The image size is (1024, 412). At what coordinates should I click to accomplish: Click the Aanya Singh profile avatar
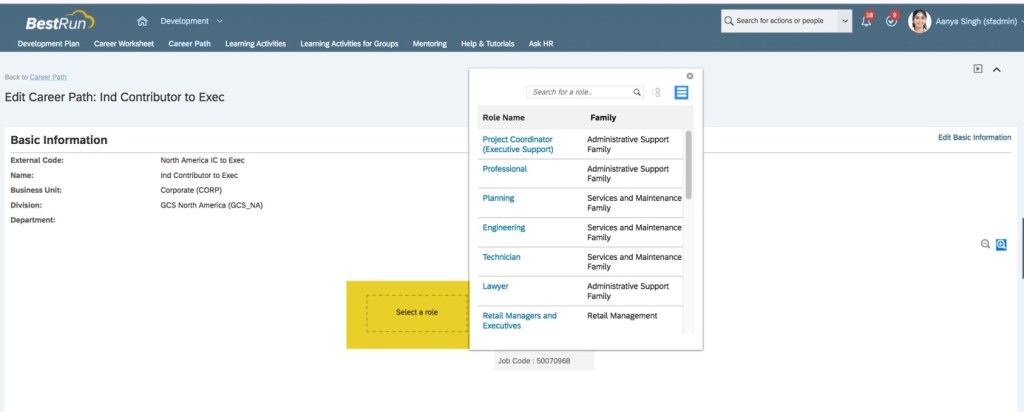coord(919,21)
